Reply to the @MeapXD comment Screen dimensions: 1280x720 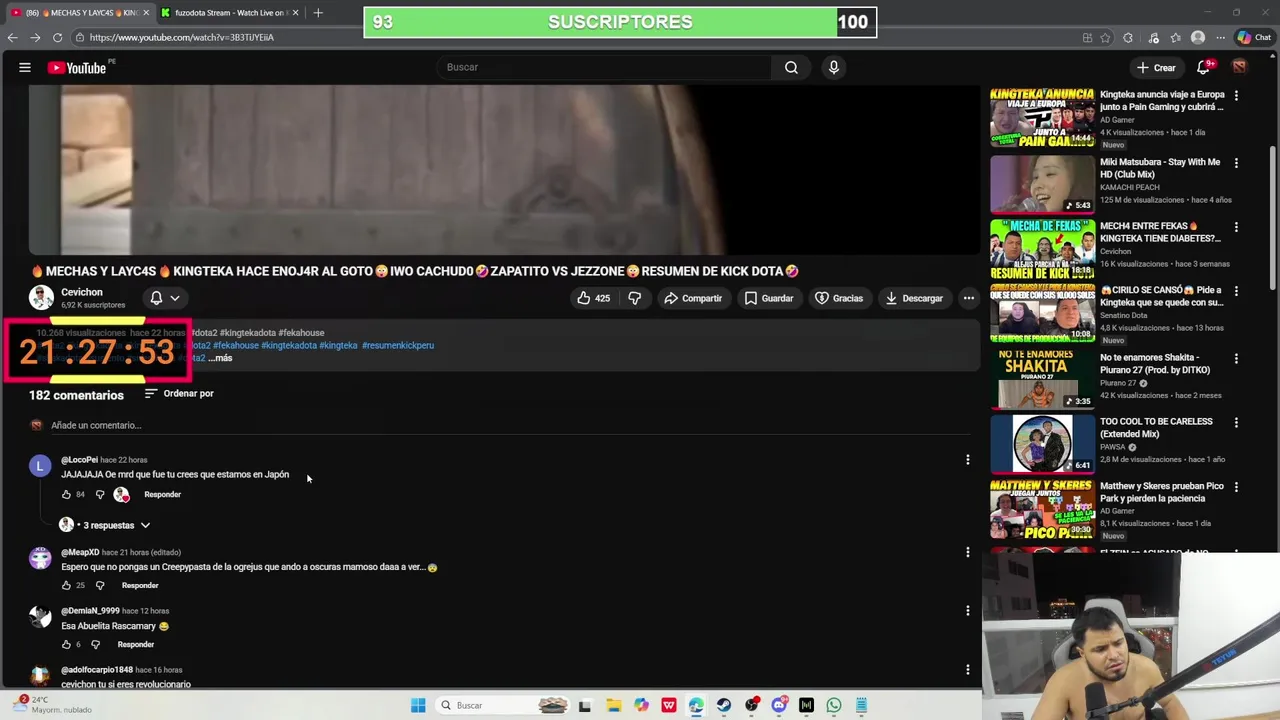[140, 585]
